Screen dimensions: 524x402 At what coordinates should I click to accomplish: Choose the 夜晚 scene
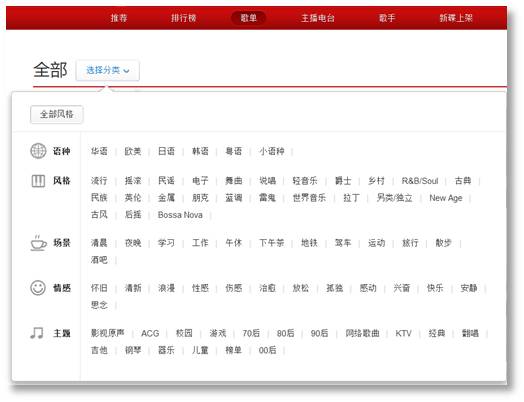(133, 243)
